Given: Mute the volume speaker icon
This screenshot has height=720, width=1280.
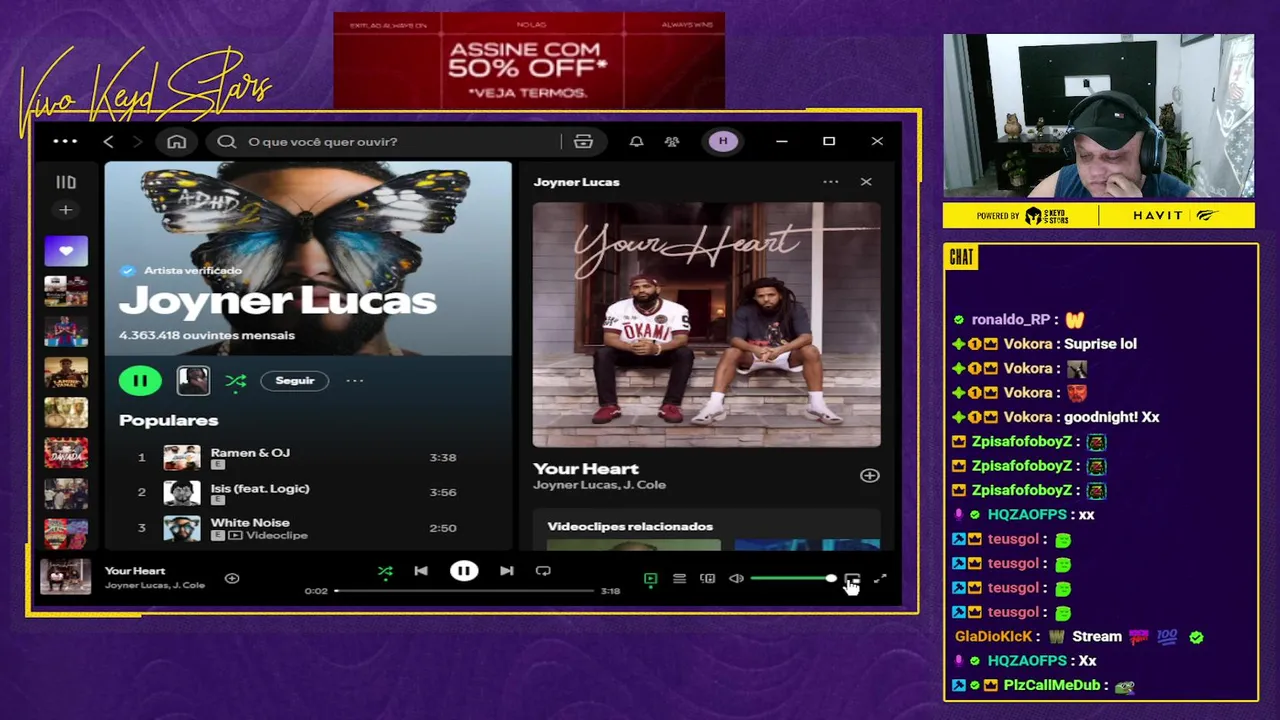Looking at the screenshot, I should point(736,579).
